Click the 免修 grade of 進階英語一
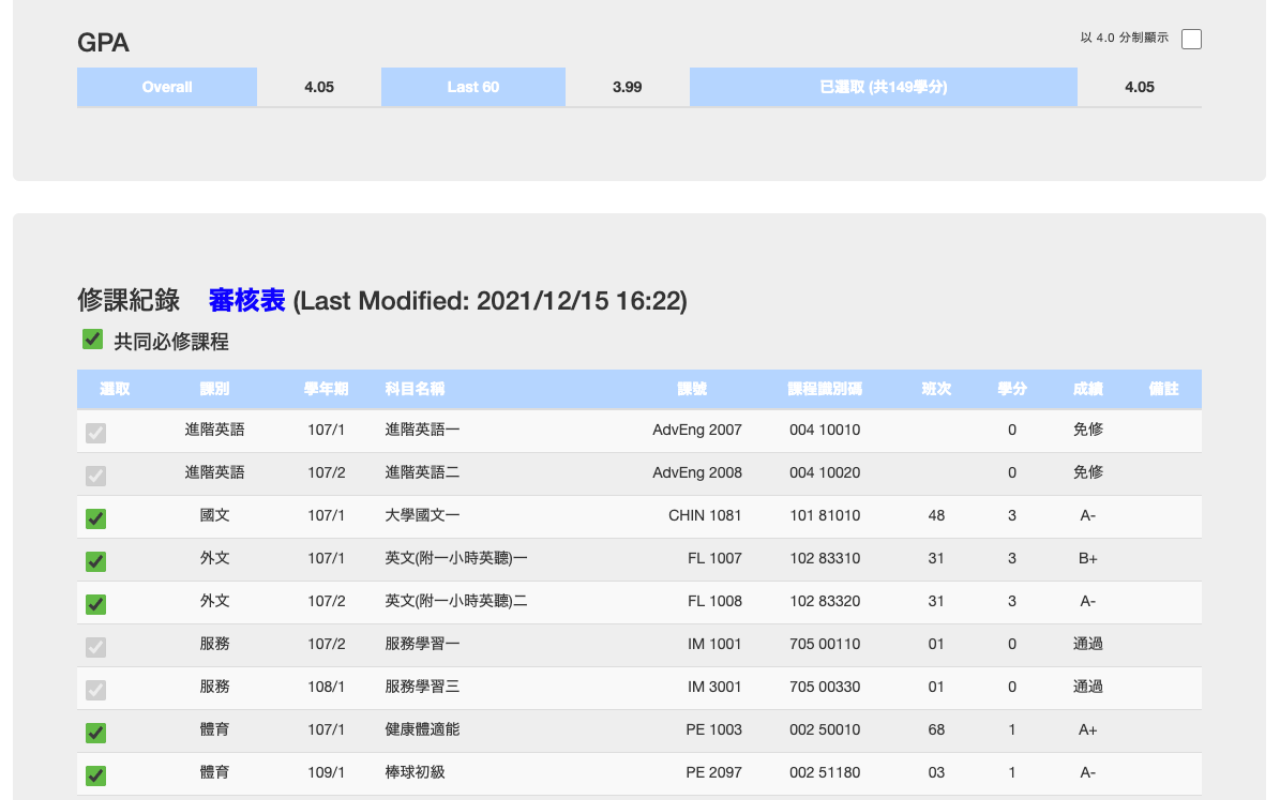 (1088, 430)
